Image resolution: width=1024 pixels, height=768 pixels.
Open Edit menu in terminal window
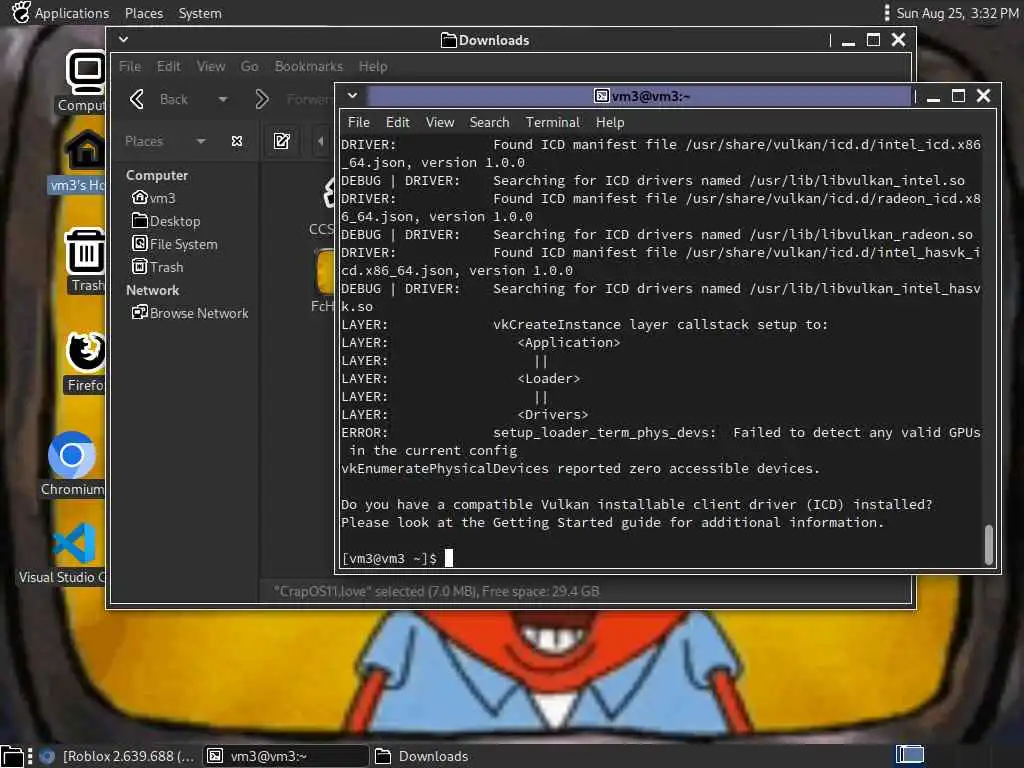click(x=398, y=122)
